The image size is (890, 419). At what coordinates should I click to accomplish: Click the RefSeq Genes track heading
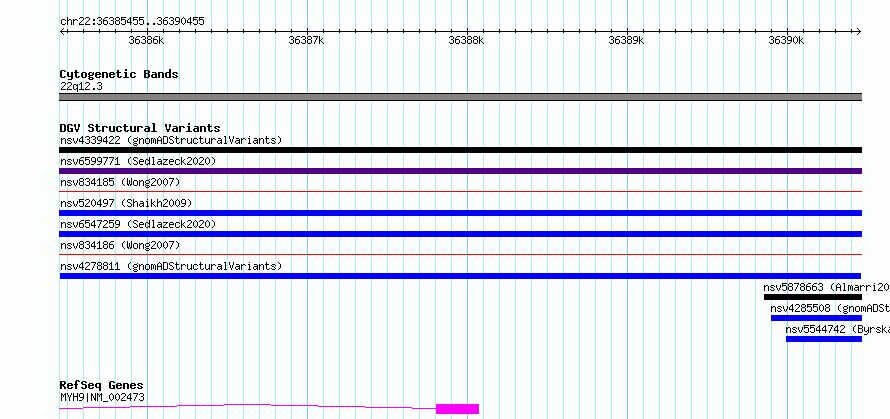(101, 386)
